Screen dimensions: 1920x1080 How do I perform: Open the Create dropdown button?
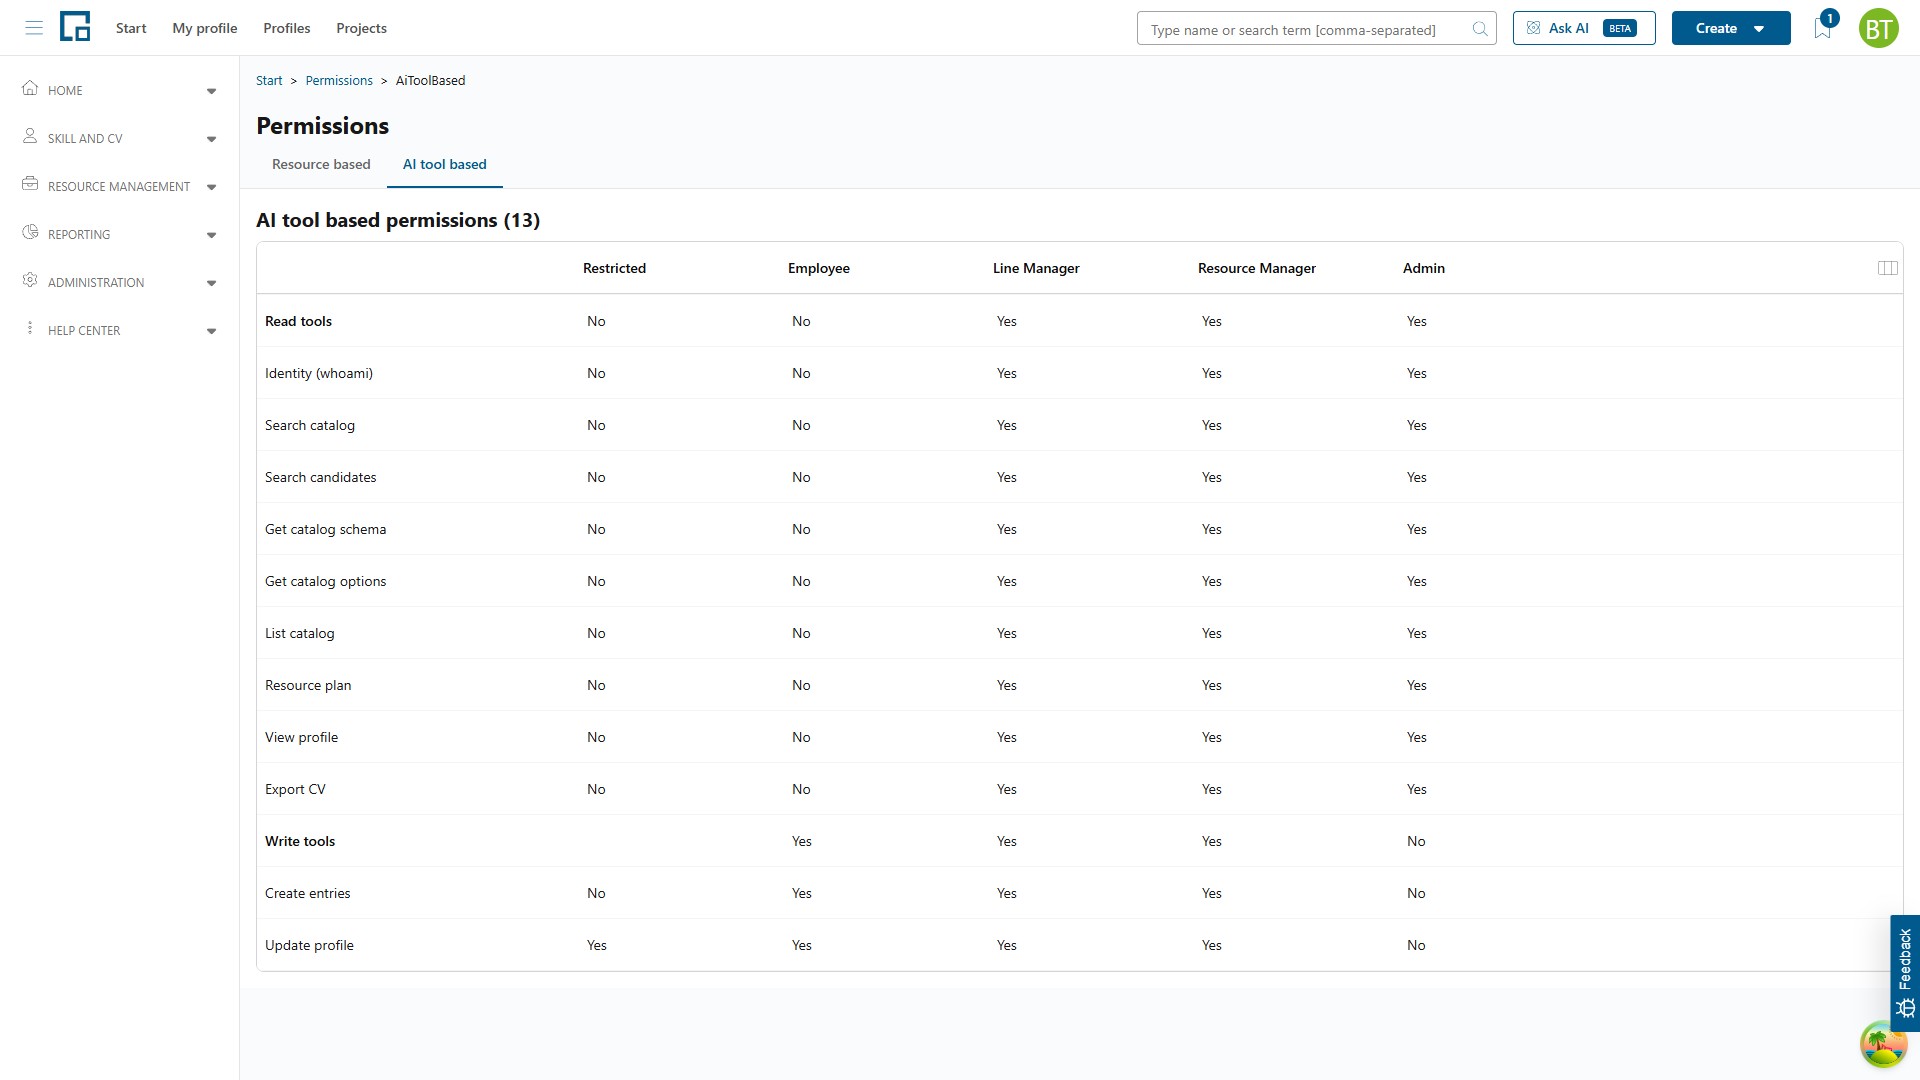coord(1731,28)
